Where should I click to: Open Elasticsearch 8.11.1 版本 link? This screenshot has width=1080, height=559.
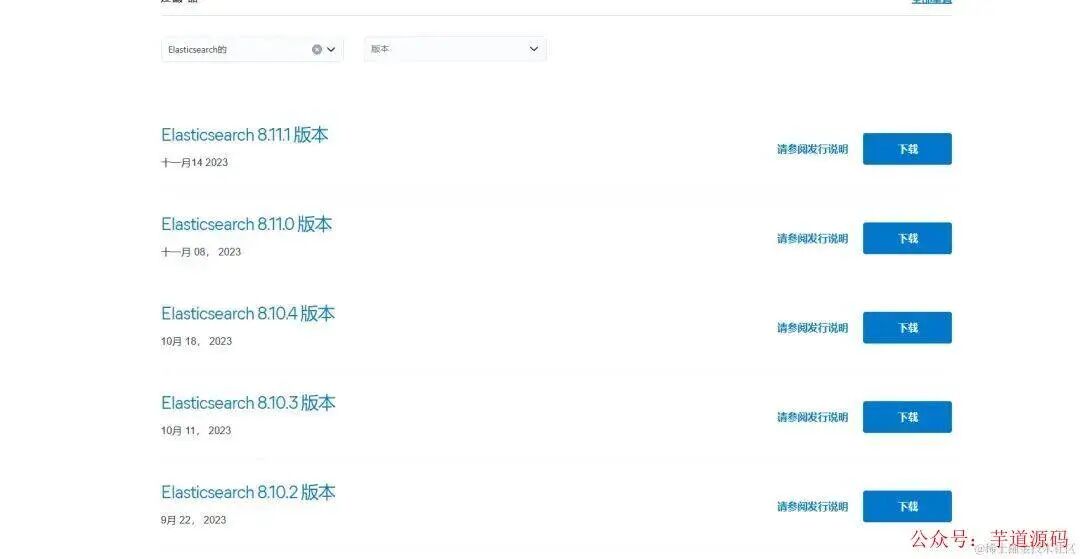245,135
